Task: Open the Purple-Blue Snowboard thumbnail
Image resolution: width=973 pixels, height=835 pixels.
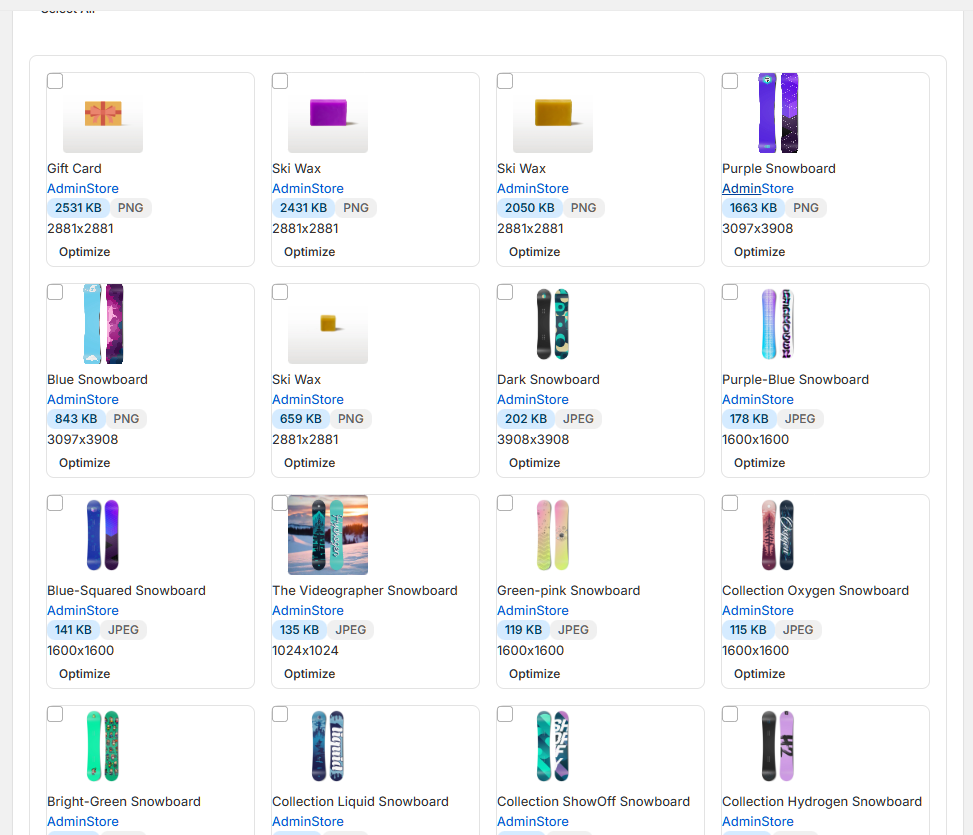Action: click(778, 324)
